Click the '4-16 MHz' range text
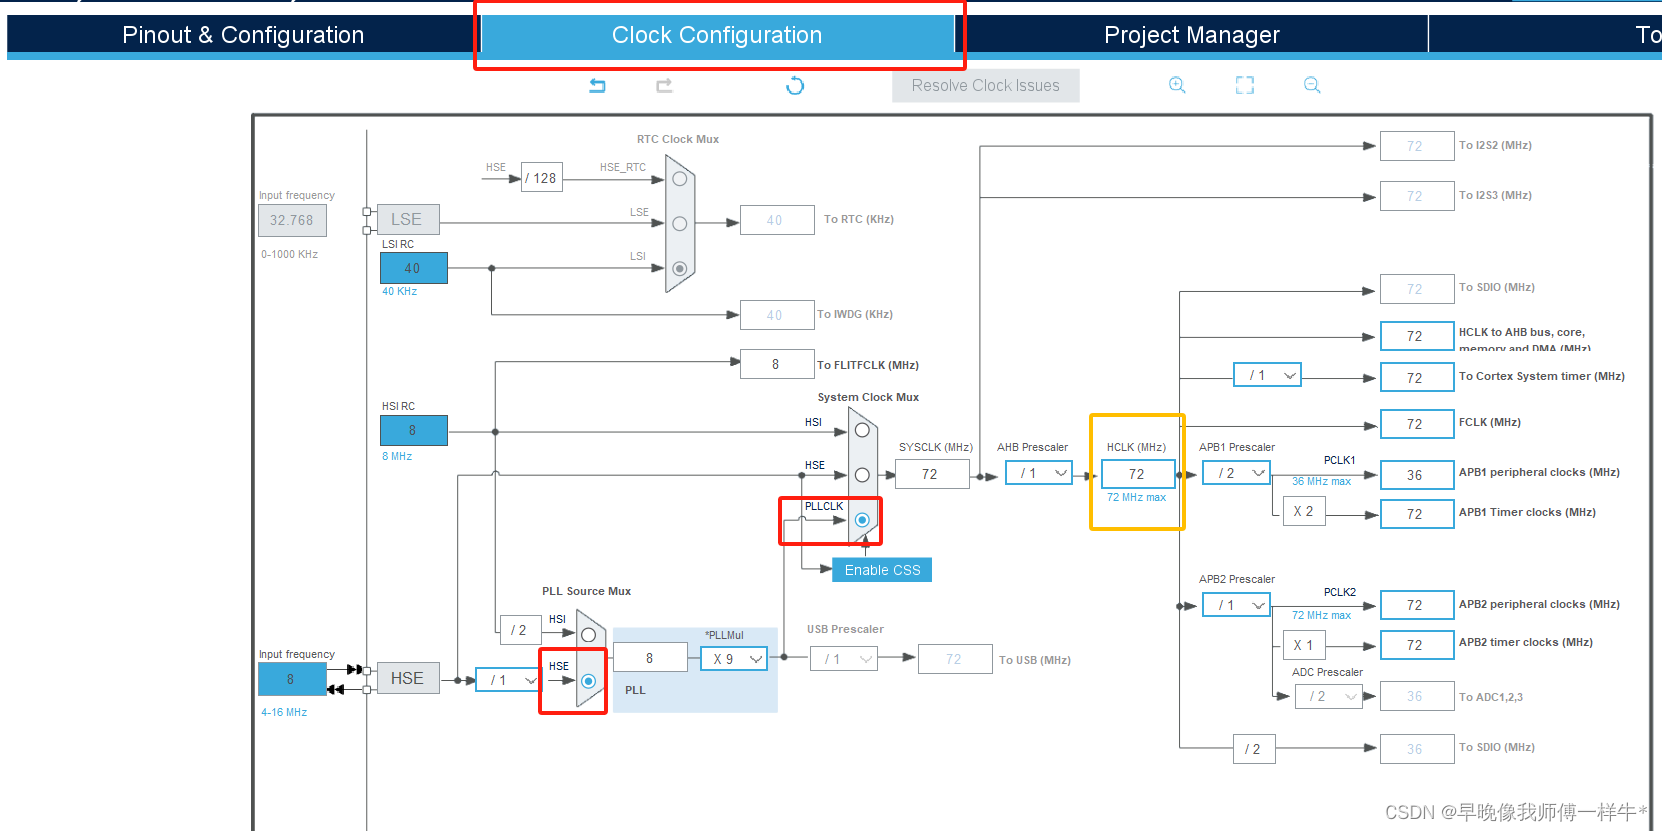The image size is (1662, 831). click(x=285, y=712)
